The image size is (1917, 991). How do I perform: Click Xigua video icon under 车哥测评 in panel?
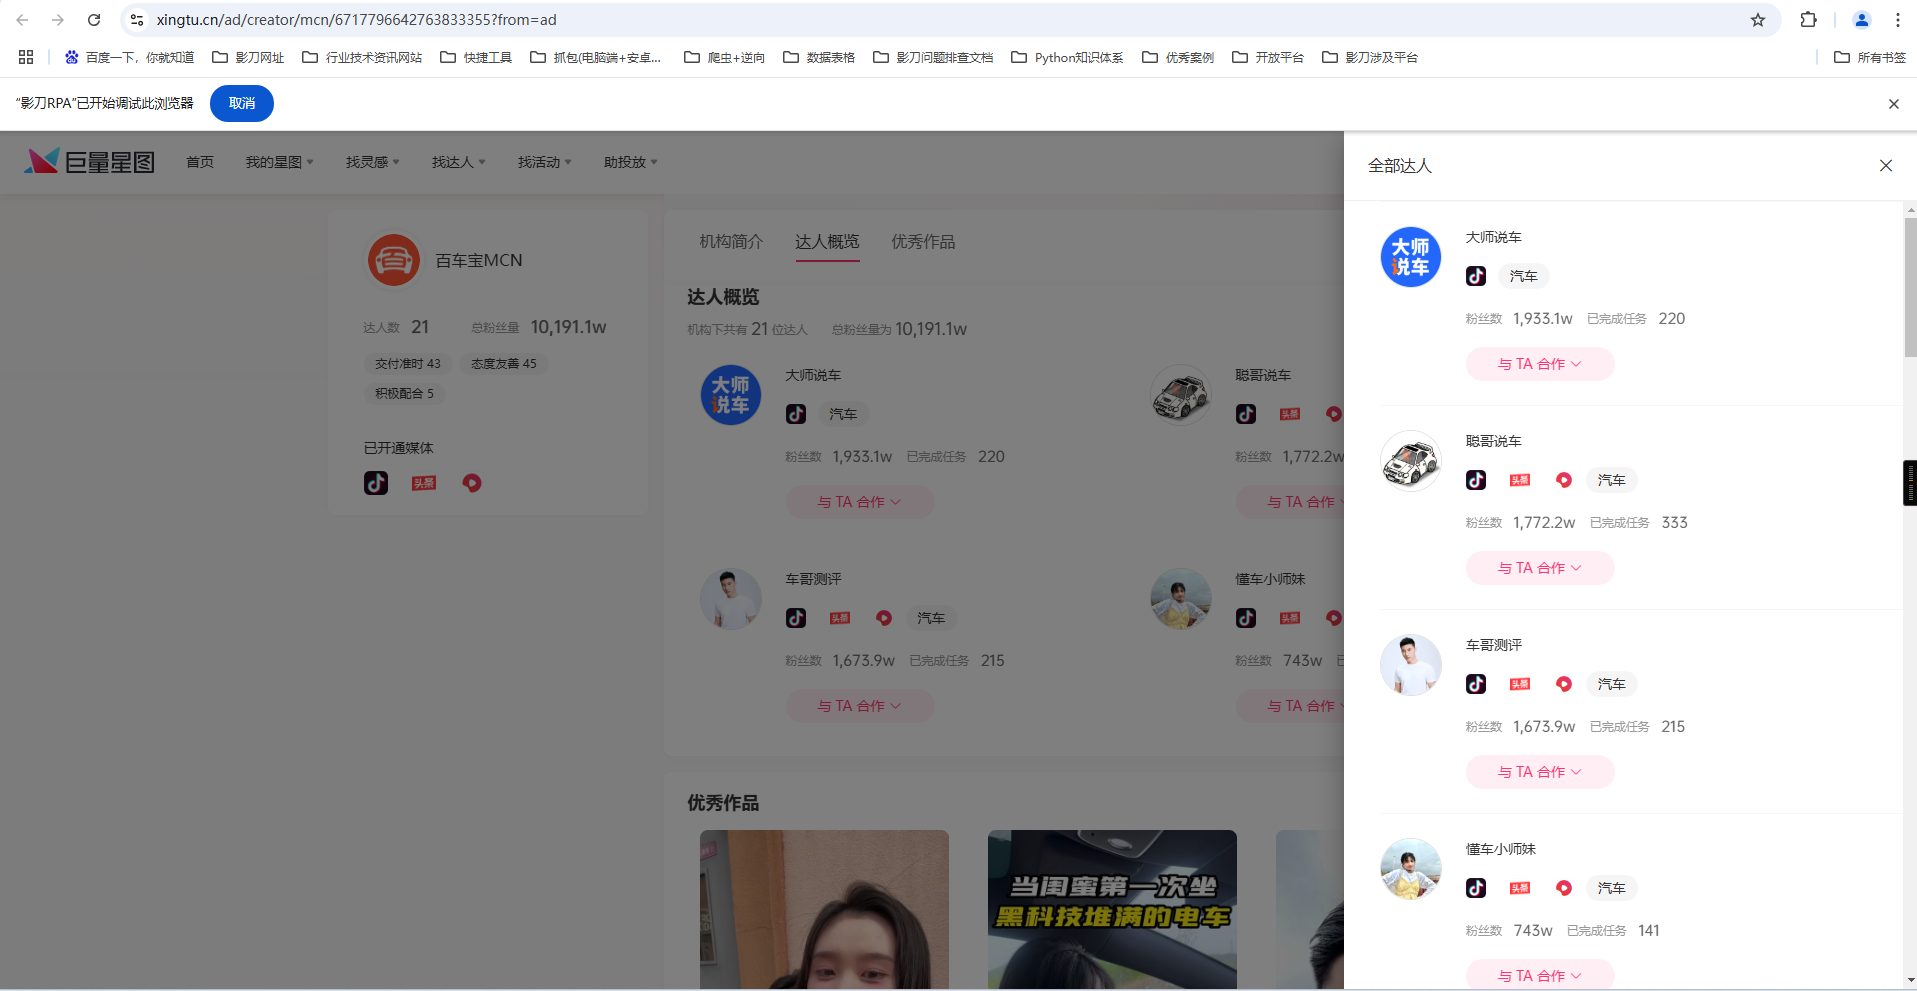tap(1564, 684)
